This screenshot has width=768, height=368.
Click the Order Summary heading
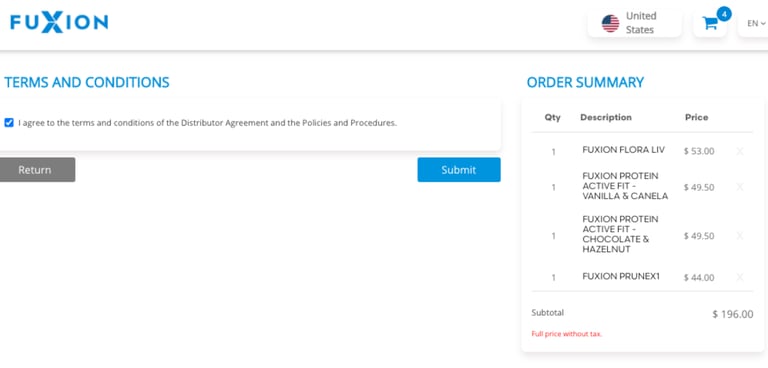585,82
